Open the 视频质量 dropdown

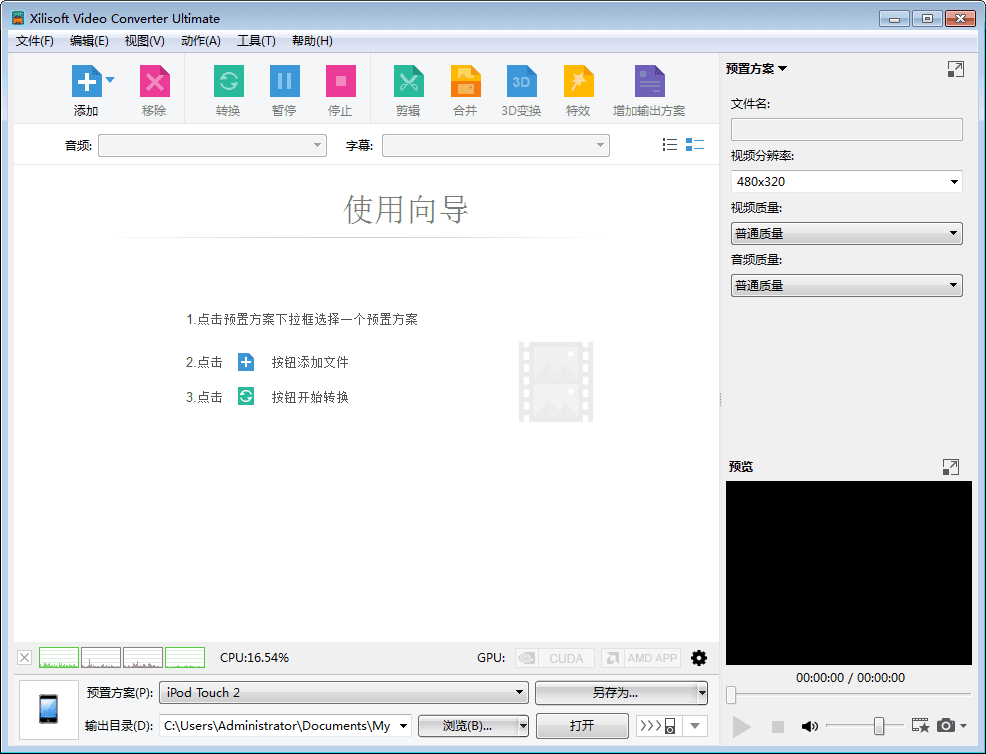846,233
